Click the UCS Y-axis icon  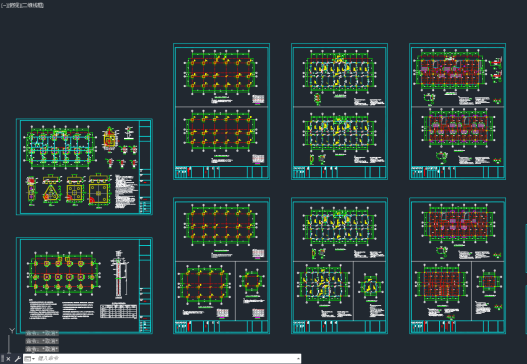coord(12,331)
